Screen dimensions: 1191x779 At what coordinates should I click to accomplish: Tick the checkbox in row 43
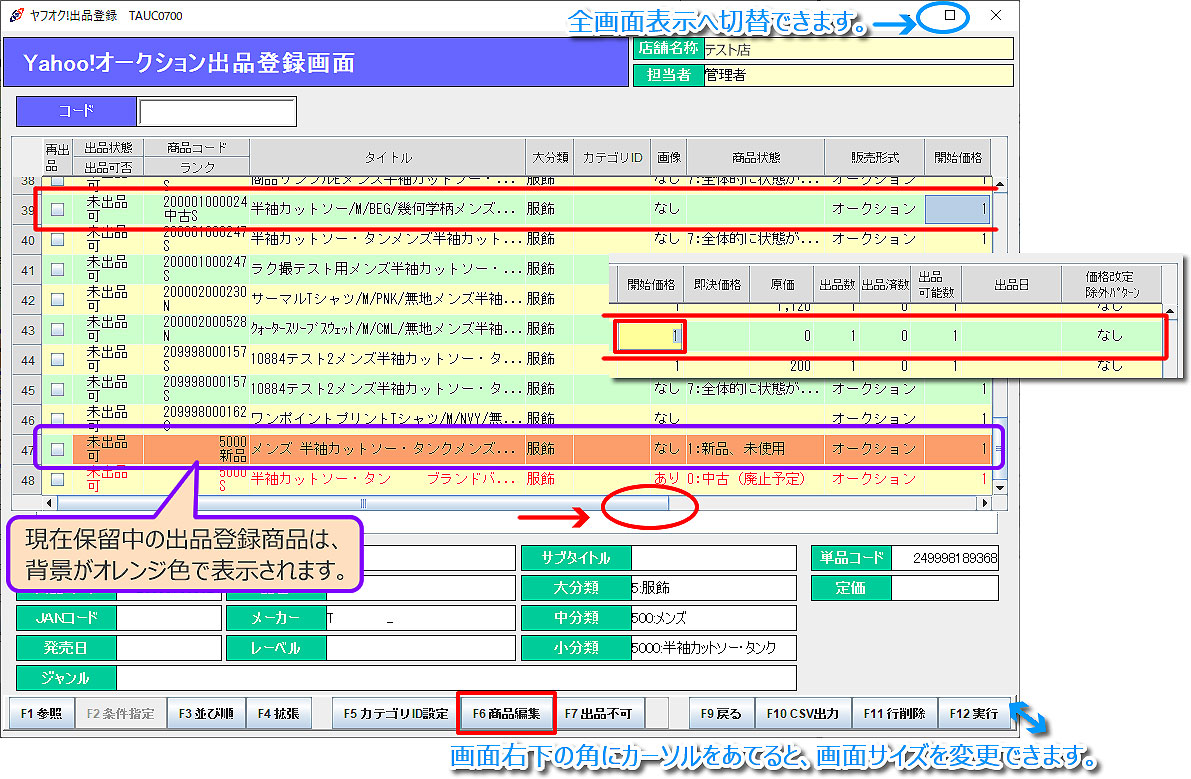[58, 329]
